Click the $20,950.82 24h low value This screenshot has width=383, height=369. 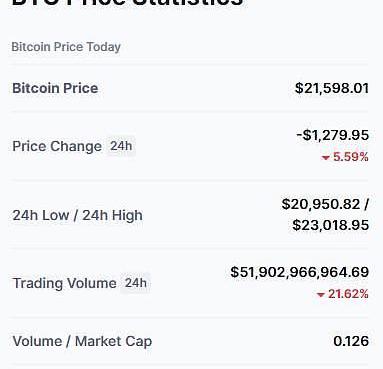point(321,204)
